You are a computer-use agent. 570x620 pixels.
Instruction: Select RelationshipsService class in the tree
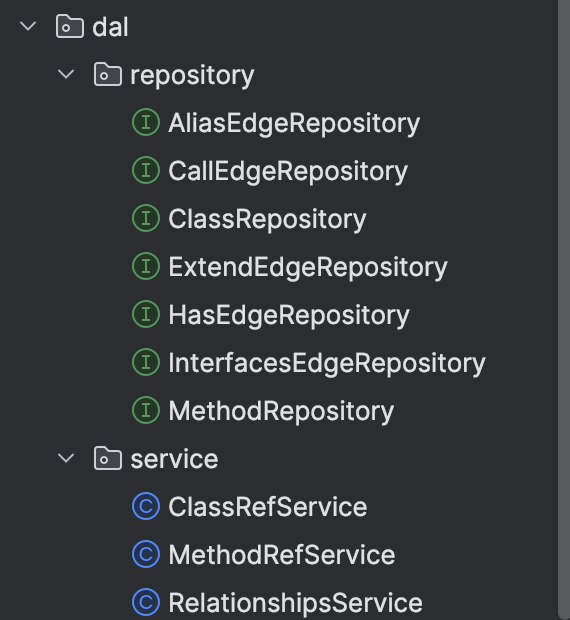[295, 603]
